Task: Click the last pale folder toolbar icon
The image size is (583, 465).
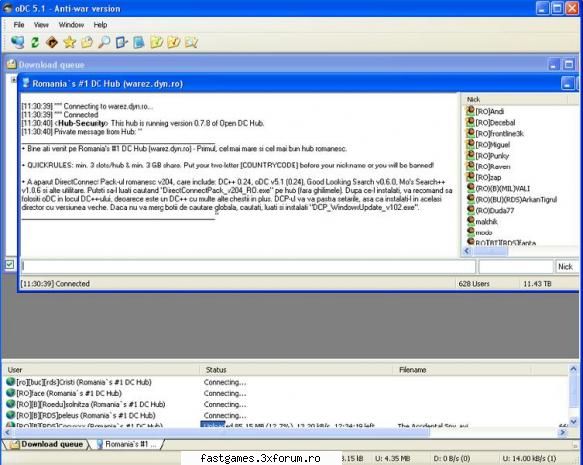Action: point(191,42)
